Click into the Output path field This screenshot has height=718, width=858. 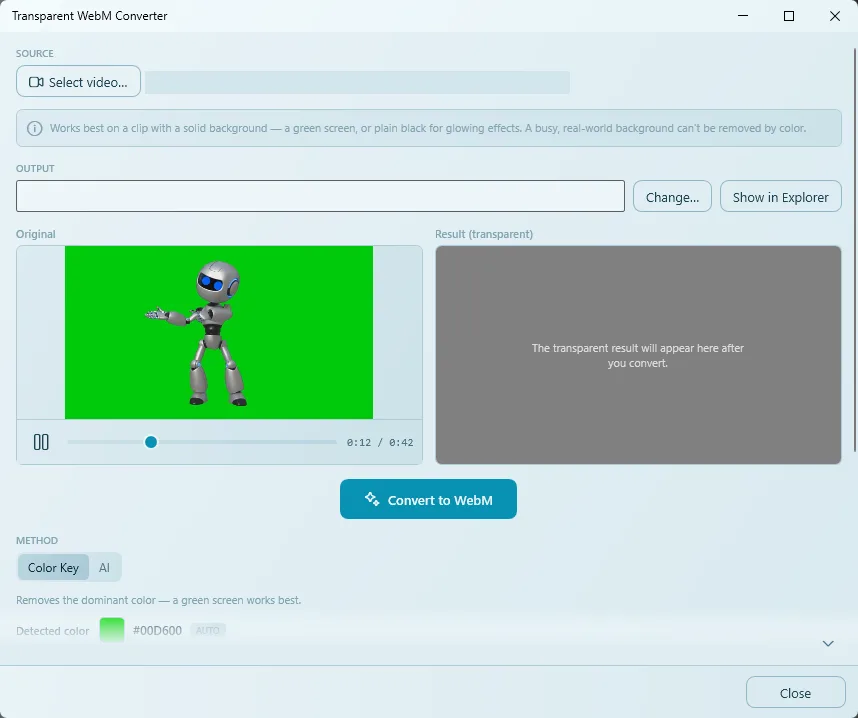pos(320,196)
